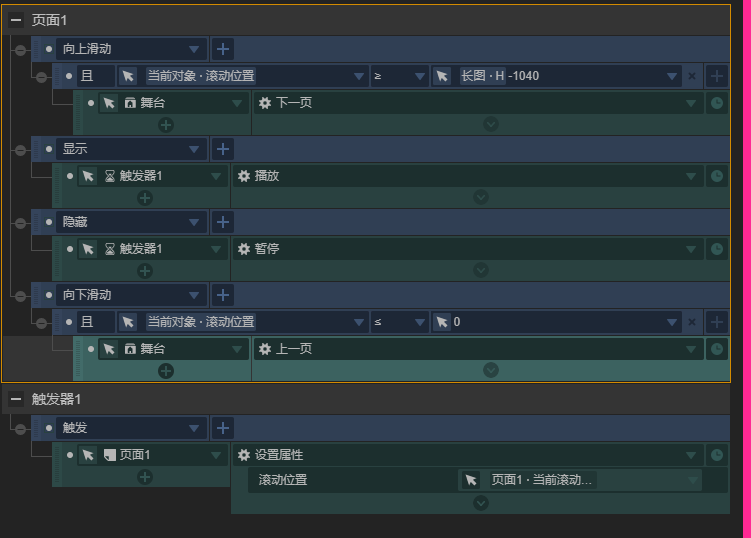Open 页面1 target dropdown for 设置属性

point(216,455)
